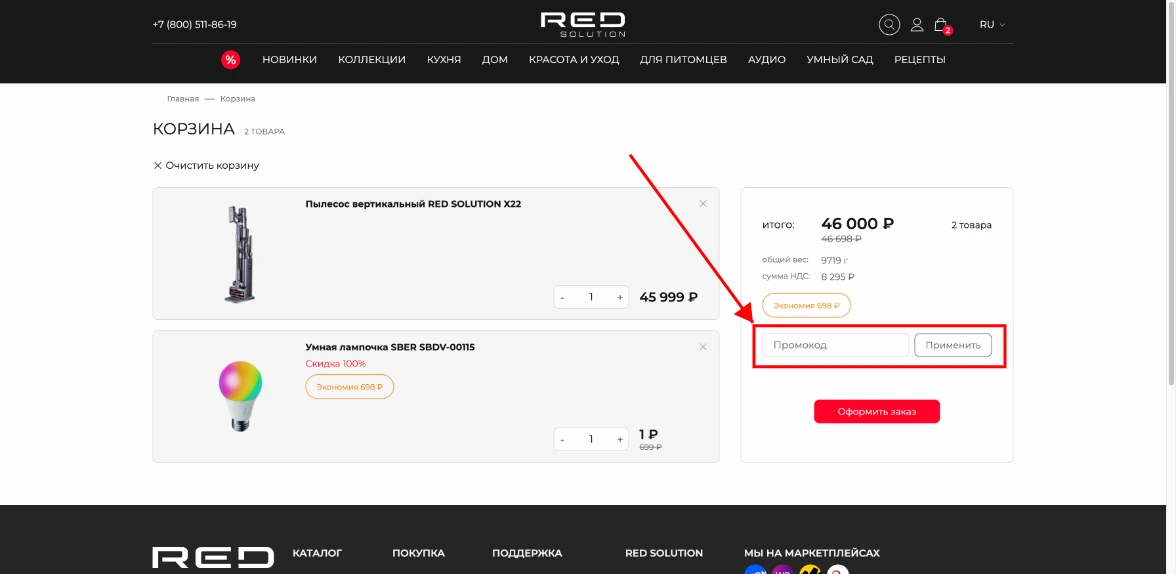This screenshot has width=1176, height=574.
Task: Click the КОРЗИНА page heading
Action: coord(194,129)
